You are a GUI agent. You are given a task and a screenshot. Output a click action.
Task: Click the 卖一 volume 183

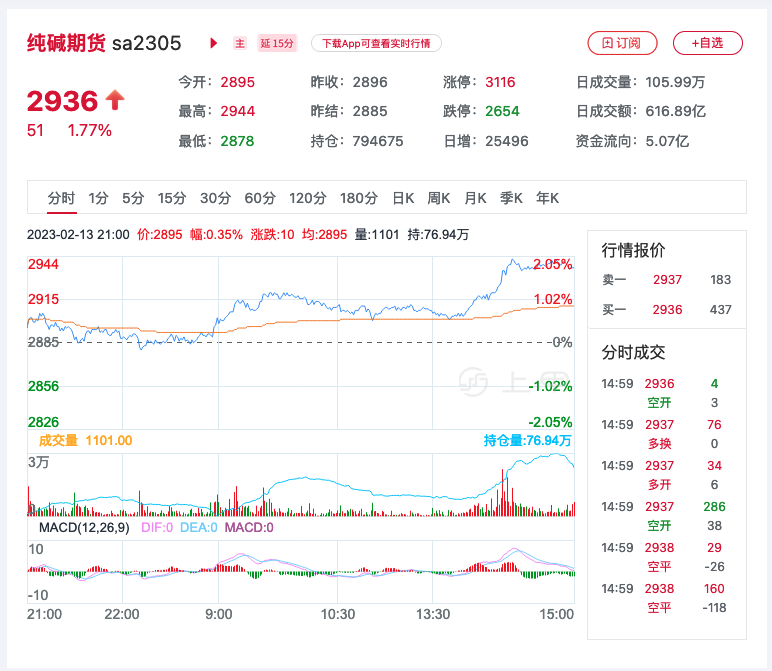point(720,280)
